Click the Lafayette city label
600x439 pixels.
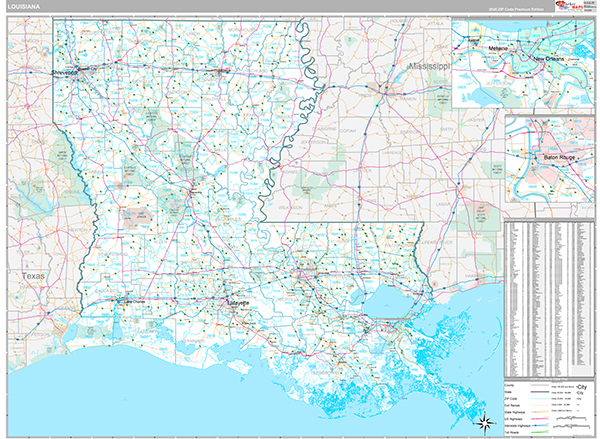coord(238,303)
